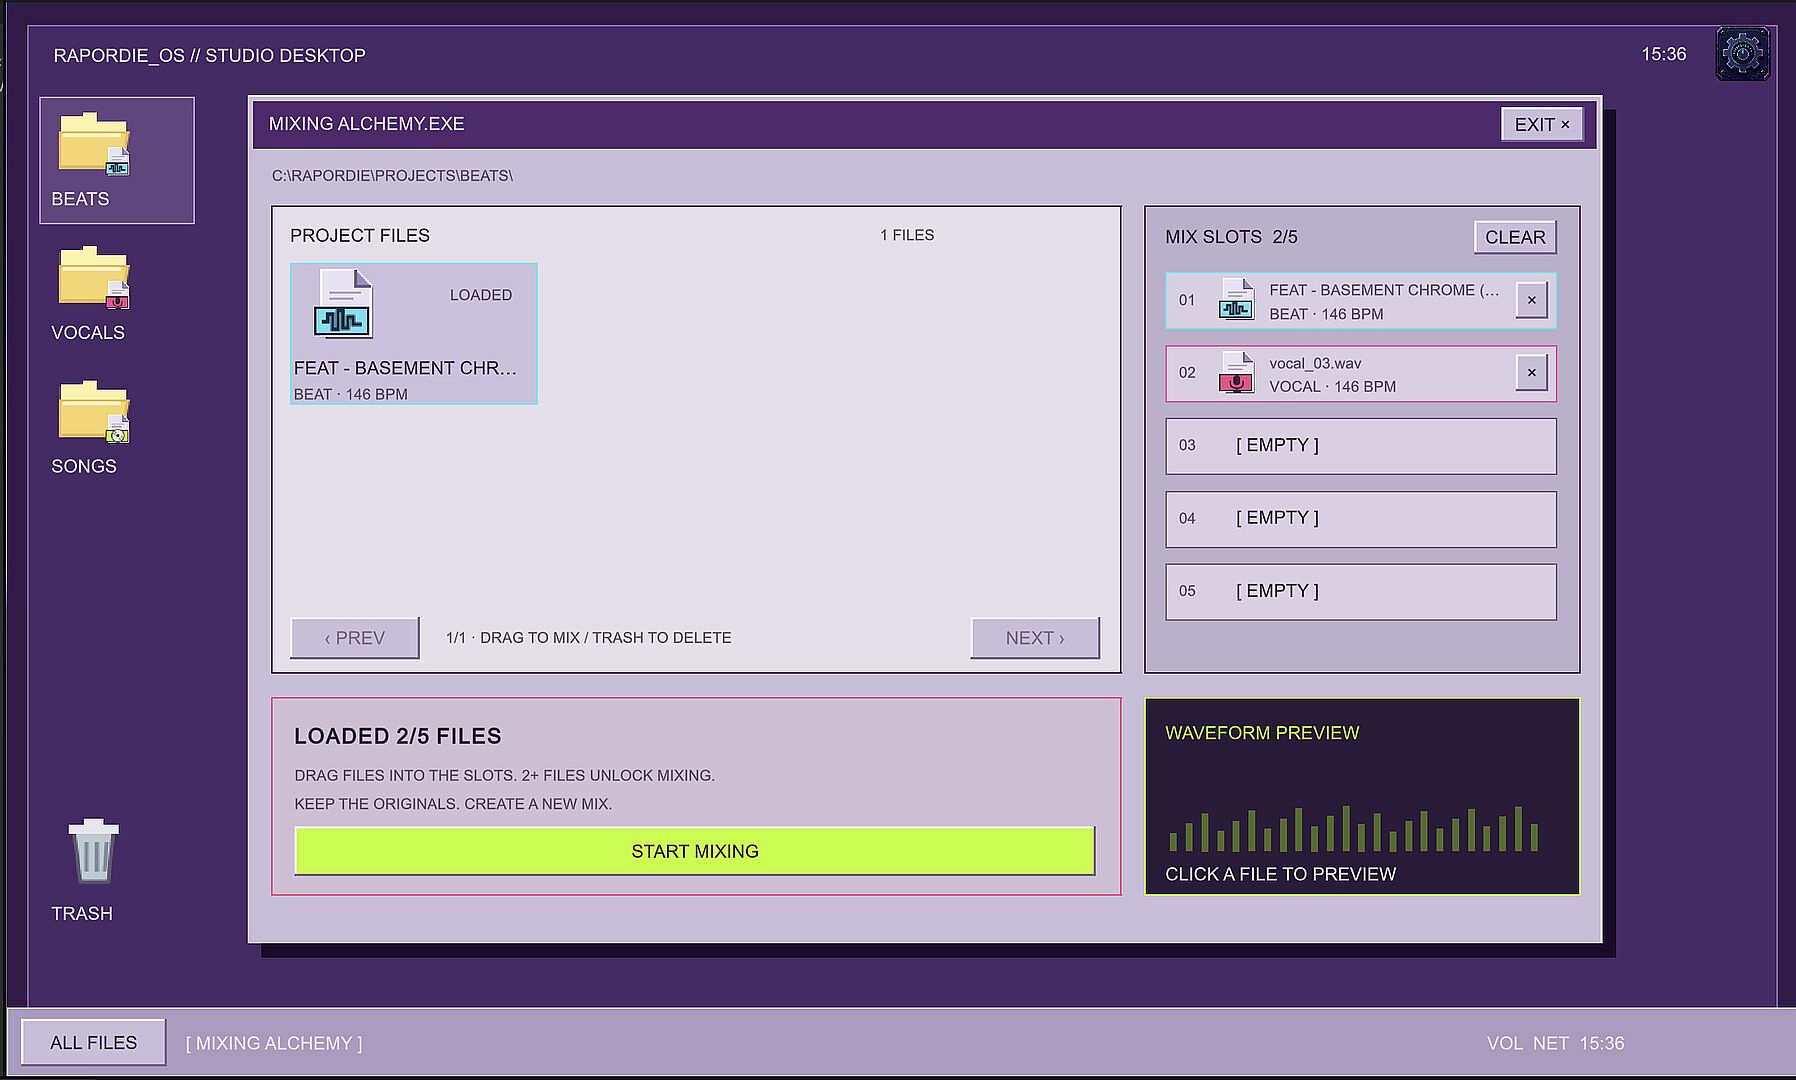Image resolution: width=1796 pixels, height=1080 pixels.
Task: Select empty mix slot 04
Action: click(1360, 519)
